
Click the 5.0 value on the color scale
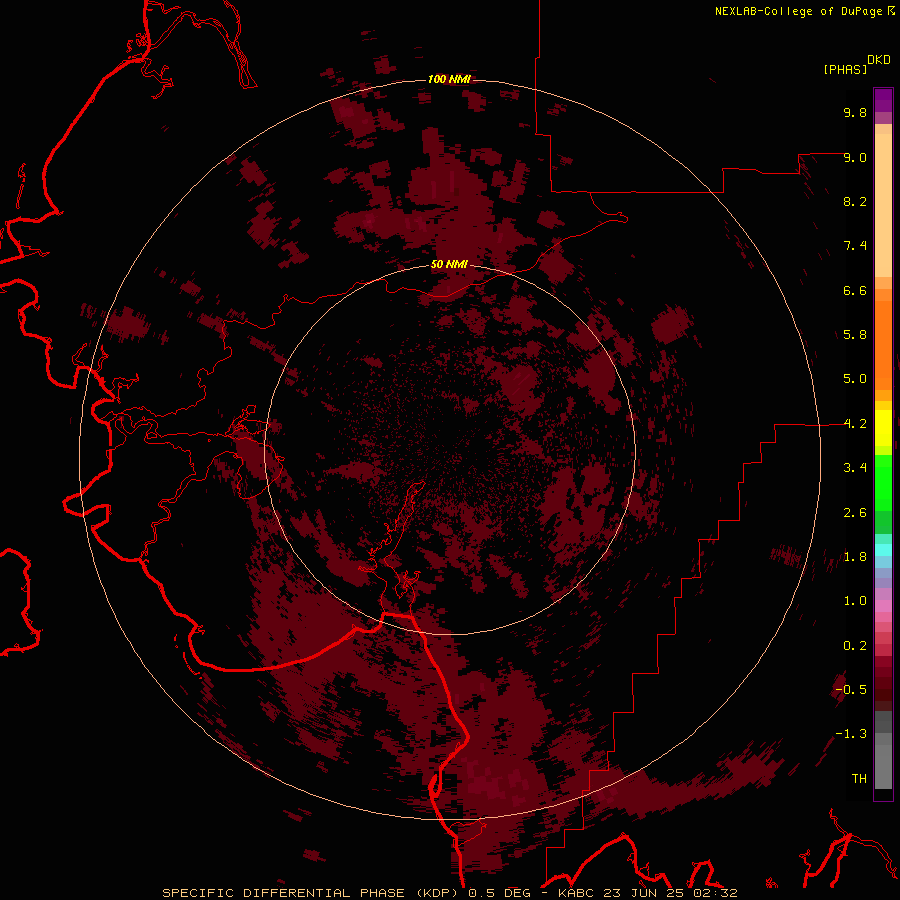point(855,379)
